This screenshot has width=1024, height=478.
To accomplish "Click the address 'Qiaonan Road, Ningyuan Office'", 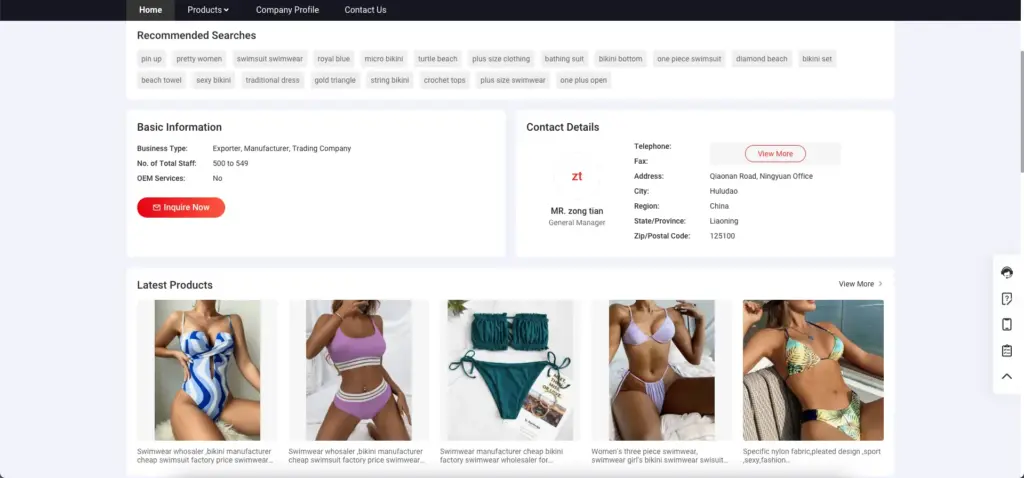I will (761, 176).
